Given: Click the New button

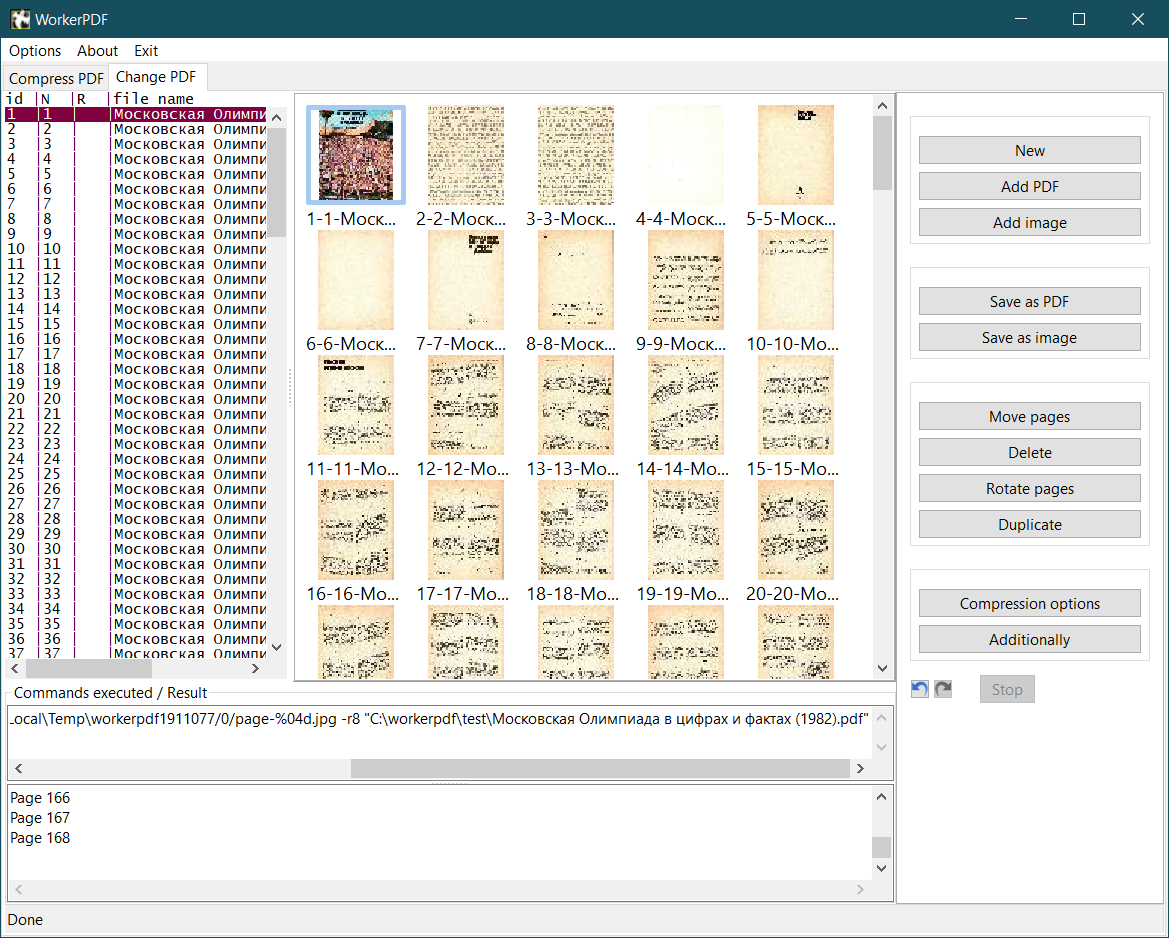Looking at the screenshot, I should [x=1030, y=150].
